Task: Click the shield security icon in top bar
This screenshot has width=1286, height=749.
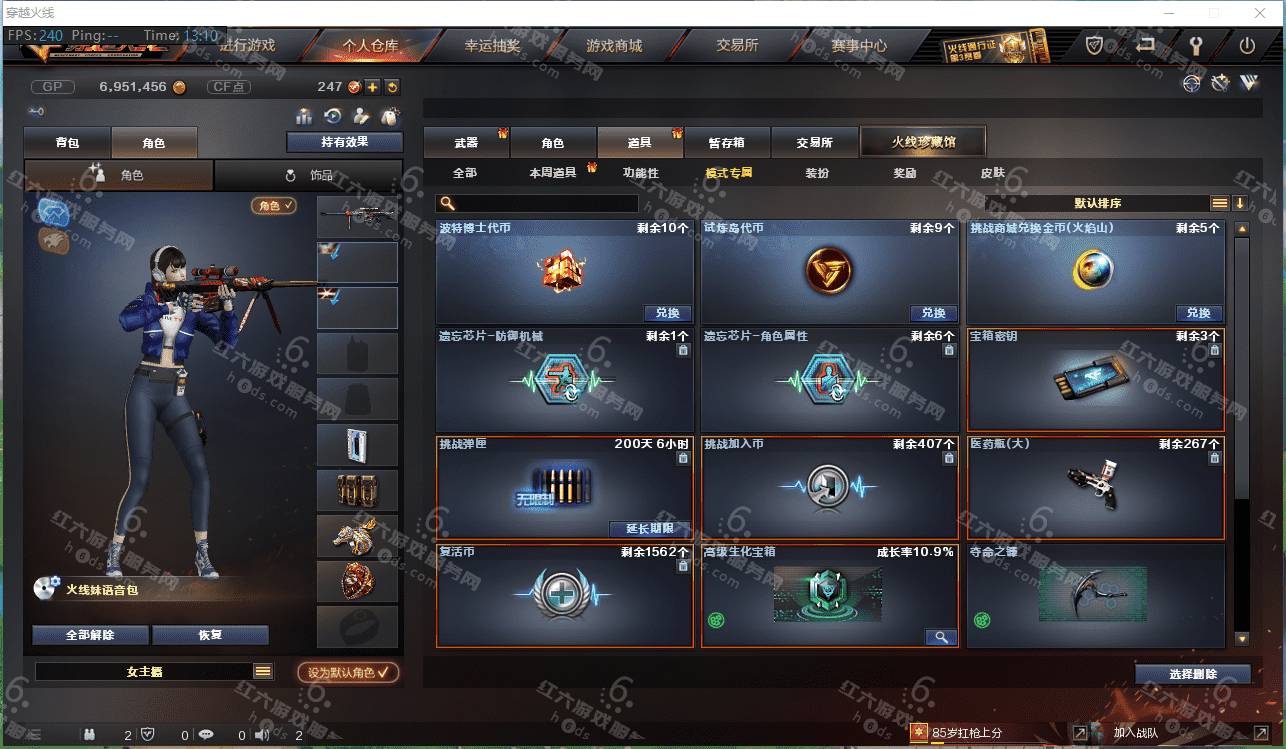Action: tap(1095, 46)
